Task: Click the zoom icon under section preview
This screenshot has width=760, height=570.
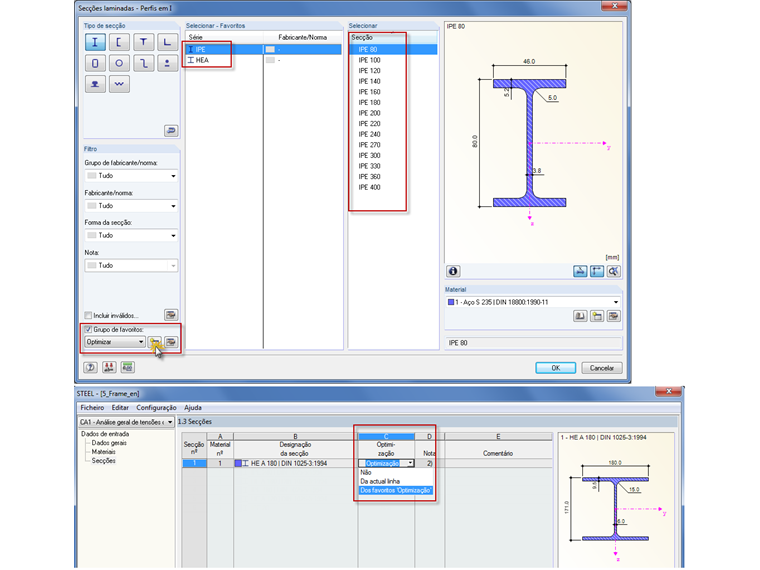Action: (614, 271)
